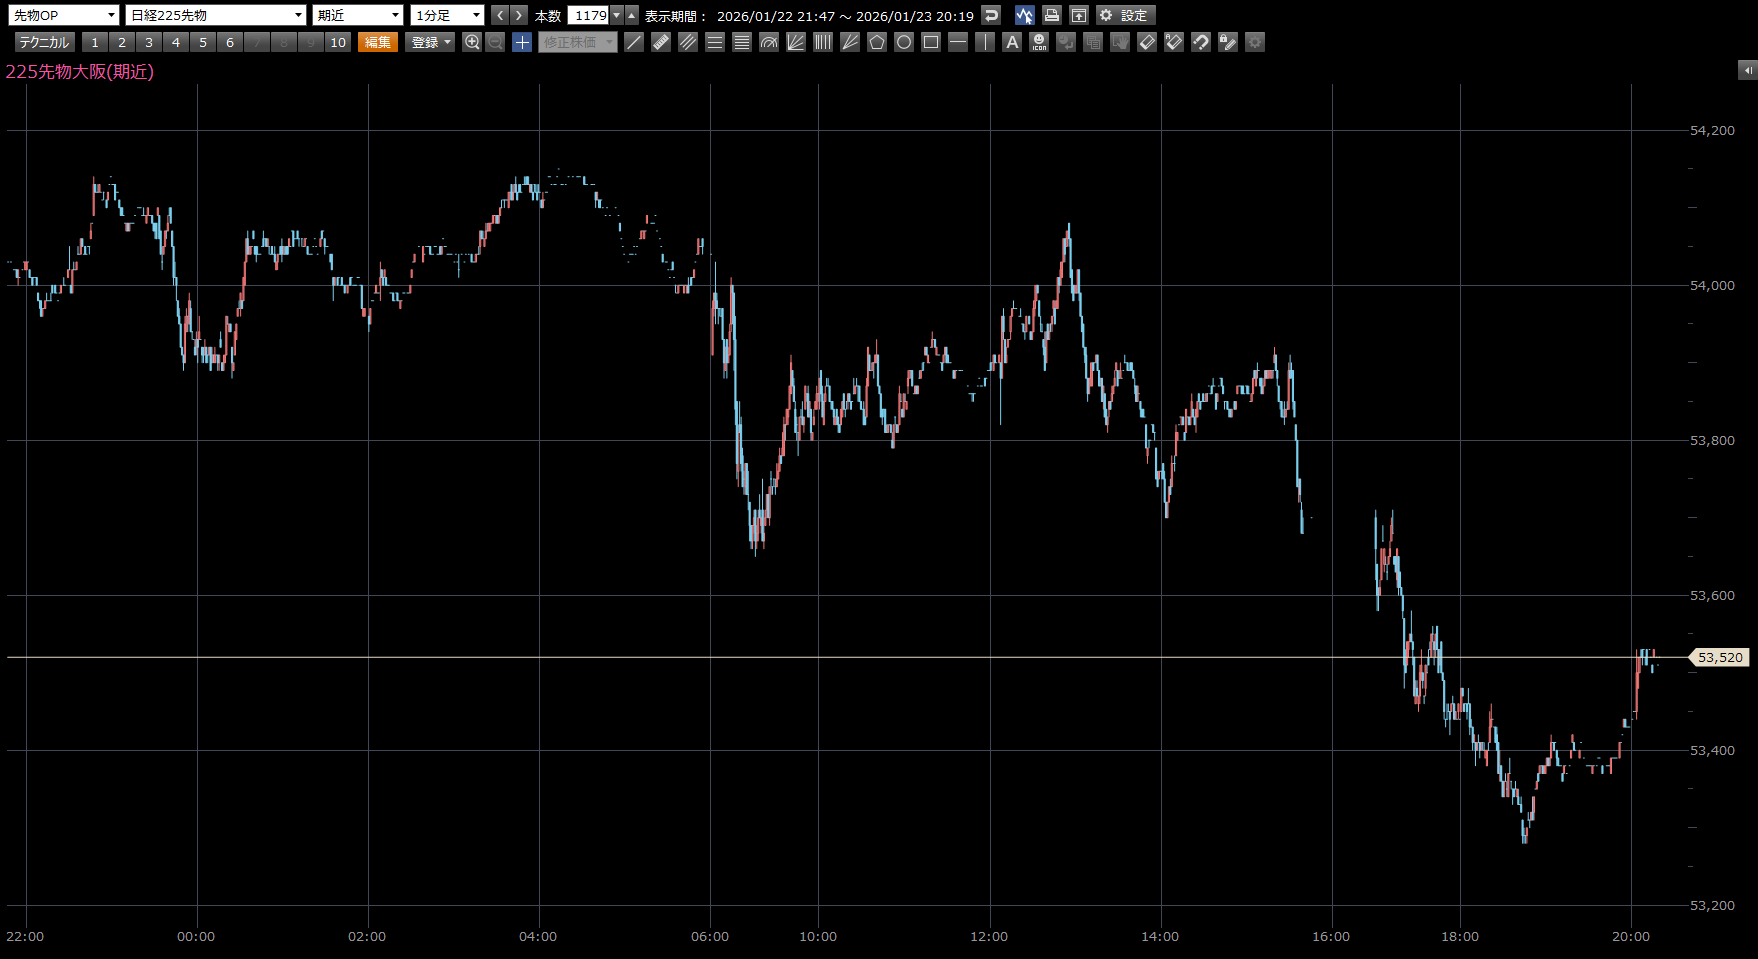1758x959 pixels.
Task: Toggle the drawing lock pencil icon
Action: tap(1228, 42)
